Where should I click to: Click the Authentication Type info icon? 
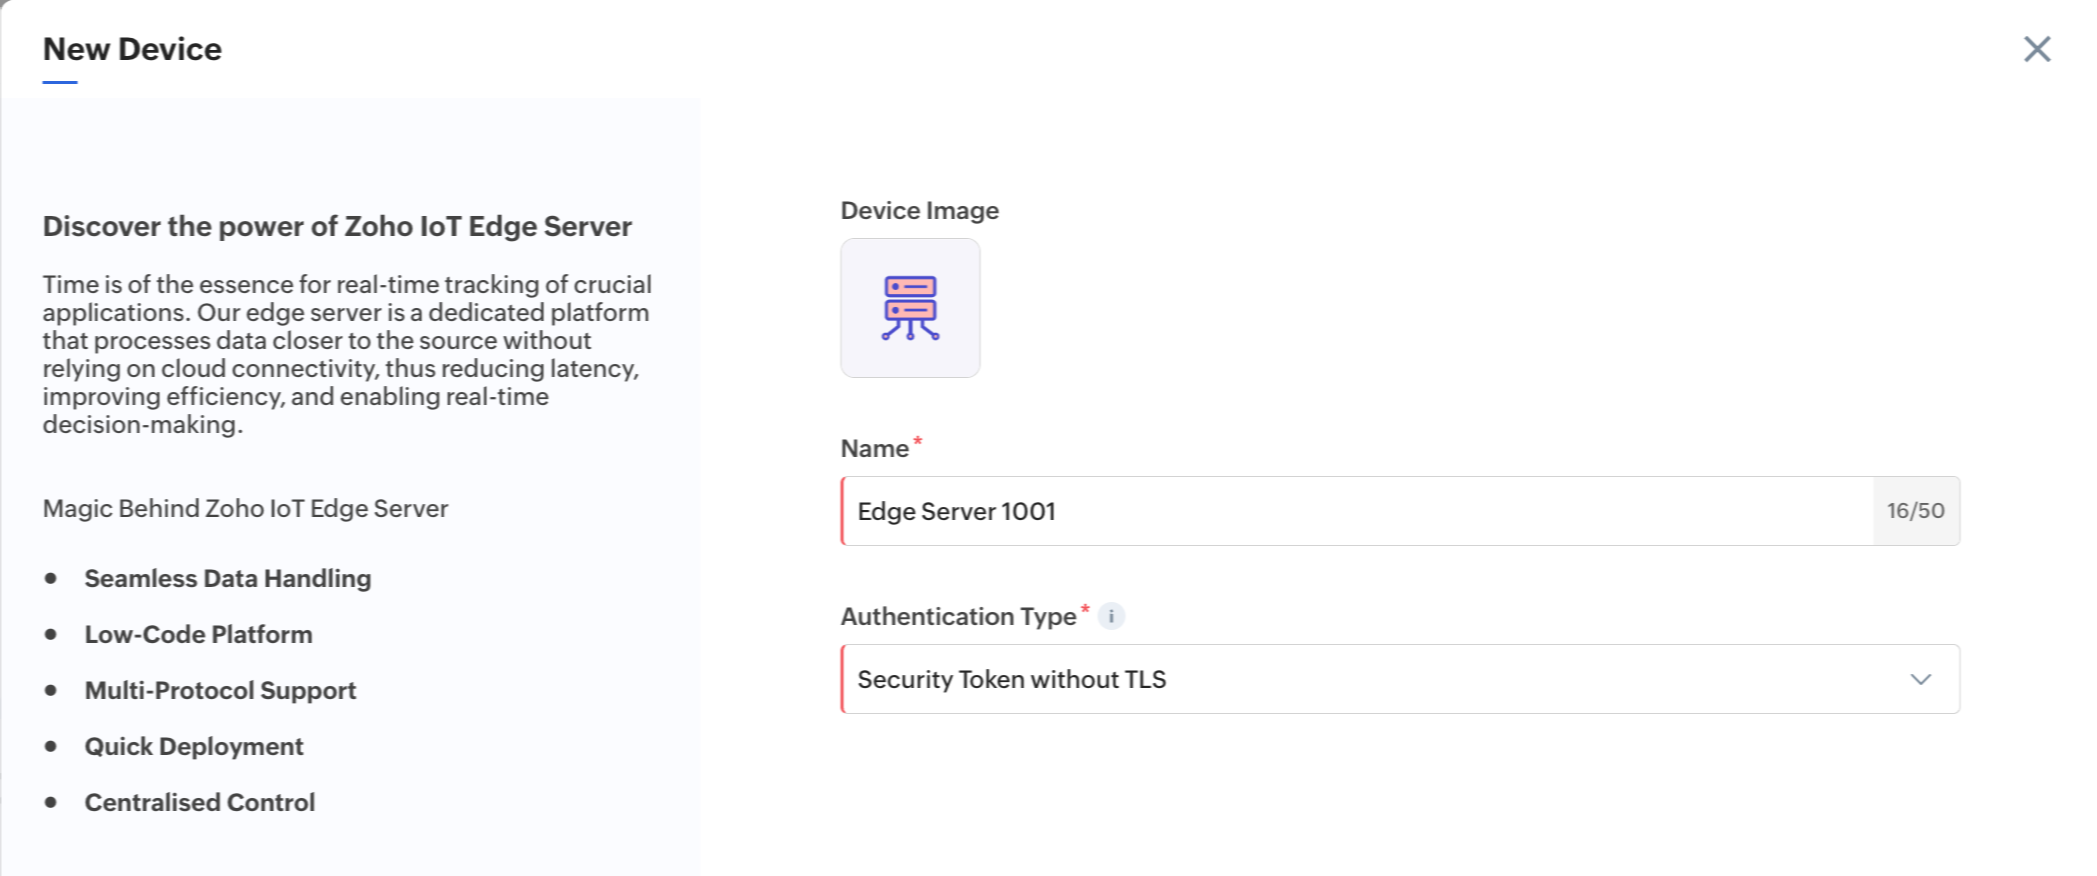tap(1111, 616)
